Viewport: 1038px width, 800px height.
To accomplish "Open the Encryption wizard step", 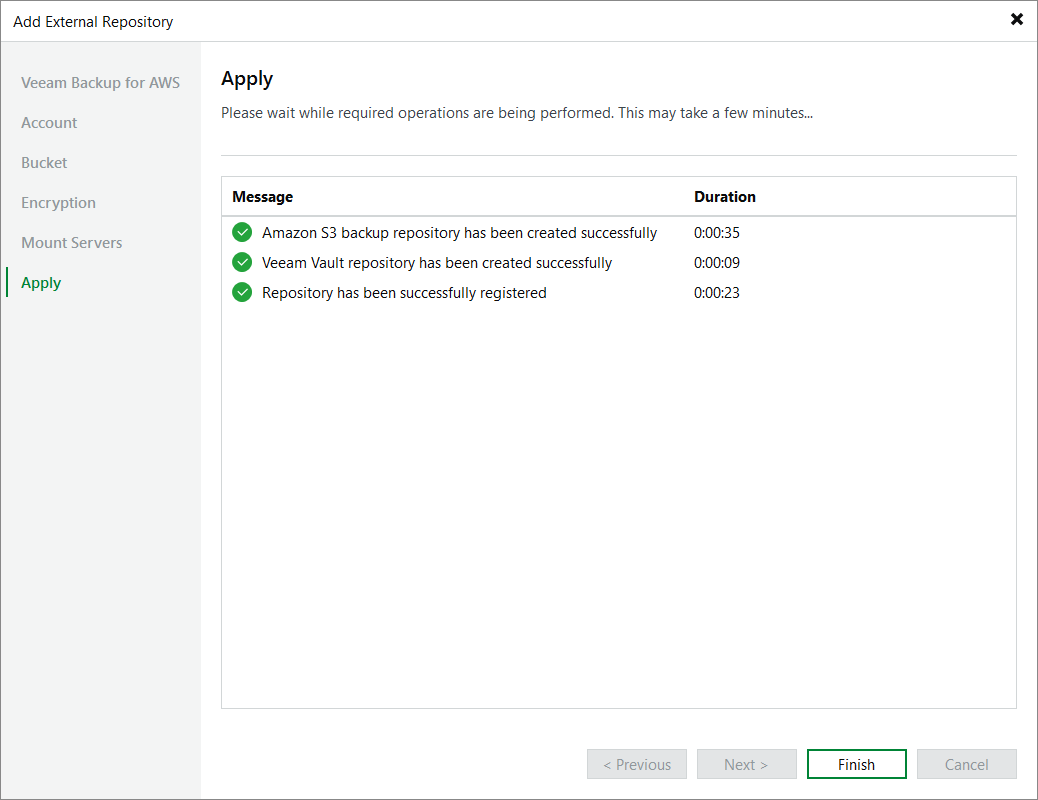I will 58,203.
